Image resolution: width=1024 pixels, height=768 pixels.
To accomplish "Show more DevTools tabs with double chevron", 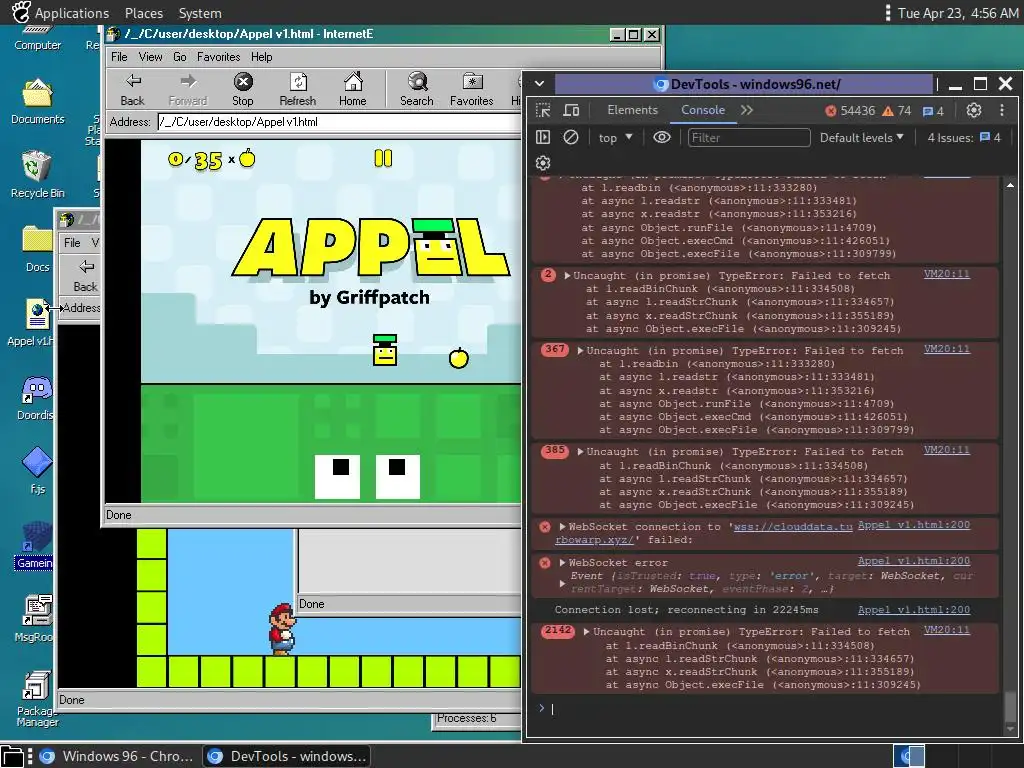I will [x=747, y=110].
